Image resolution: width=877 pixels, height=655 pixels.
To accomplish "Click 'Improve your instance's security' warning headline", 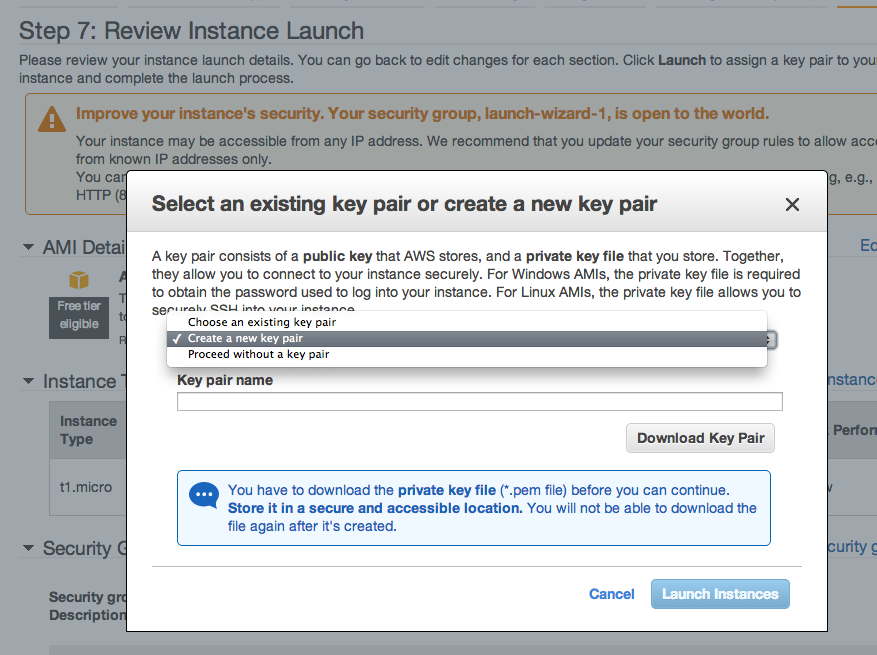I will [x=422, y=114].
